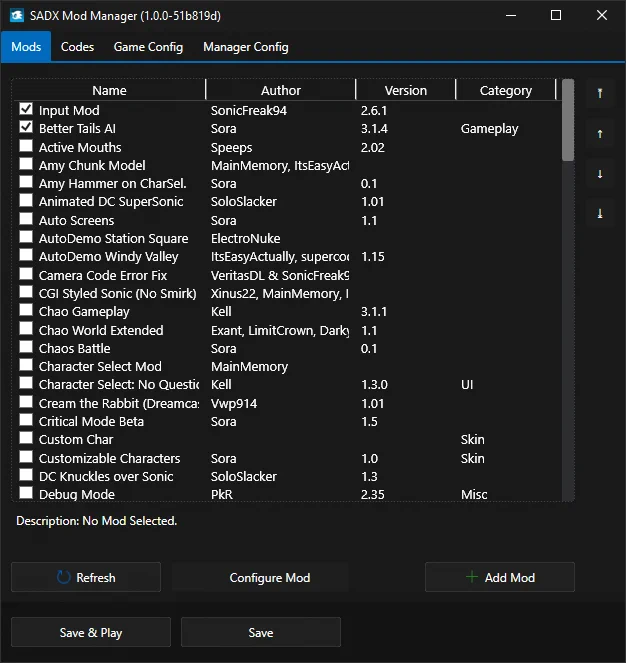Switch to the Mods tab
626x663 pixels.
(26, 47)
